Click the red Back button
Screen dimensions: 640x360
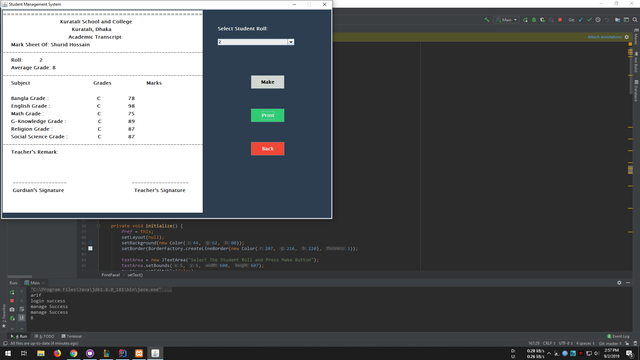[267, 149]
